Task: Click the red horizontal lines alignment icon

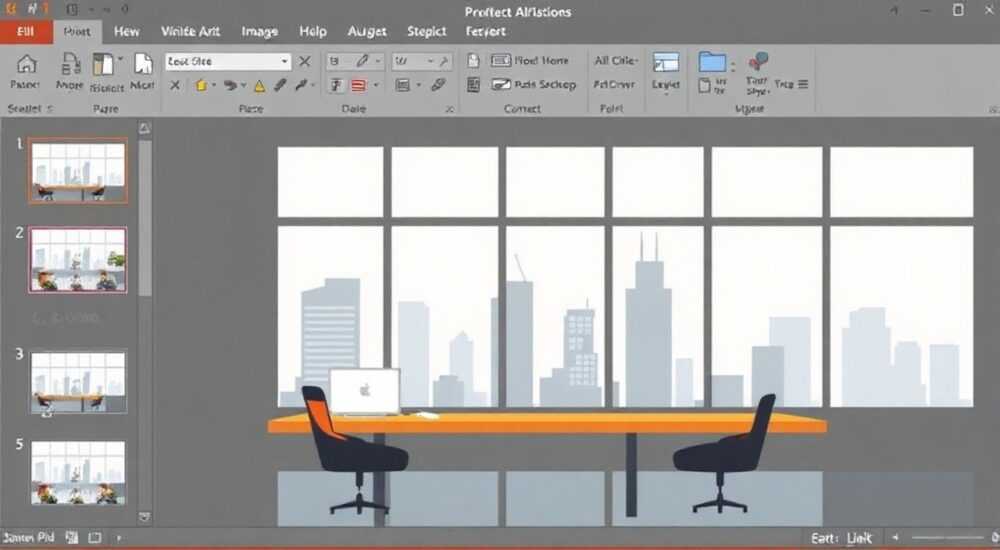Action: point(359,85)
